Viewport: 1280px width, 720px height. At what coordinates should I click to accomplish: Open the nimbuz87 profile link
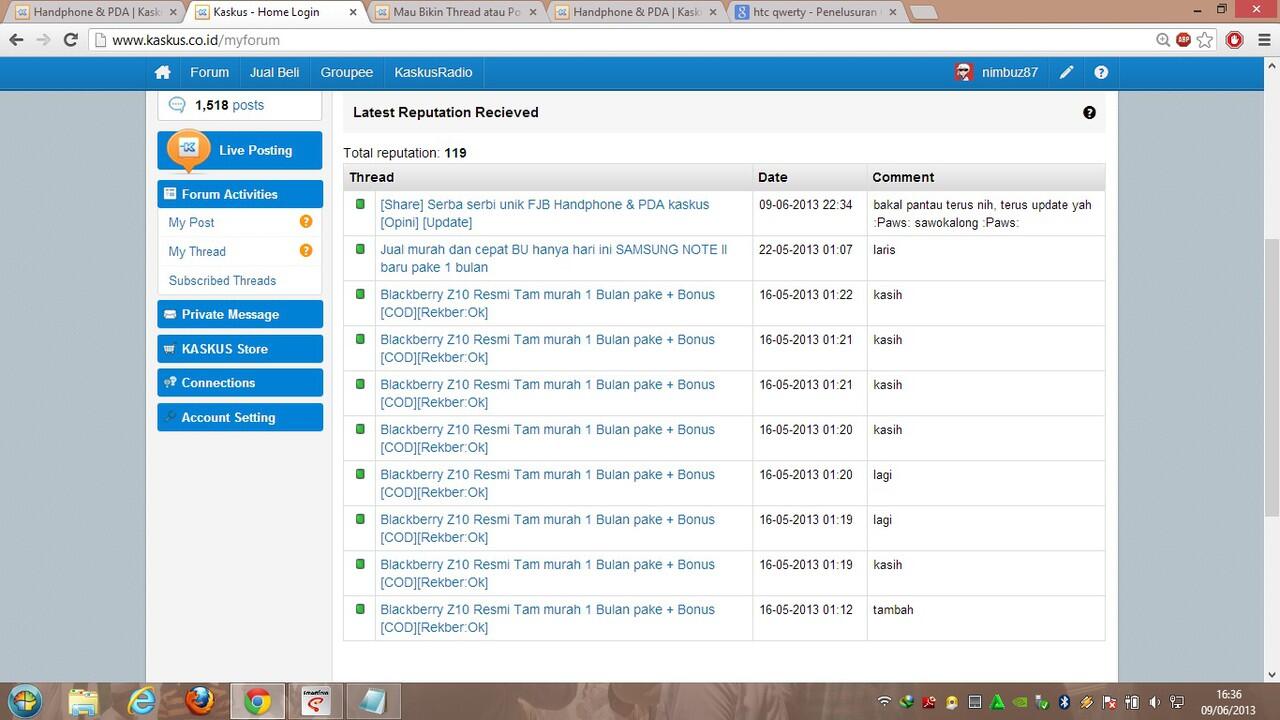(x=1009, y=72)
